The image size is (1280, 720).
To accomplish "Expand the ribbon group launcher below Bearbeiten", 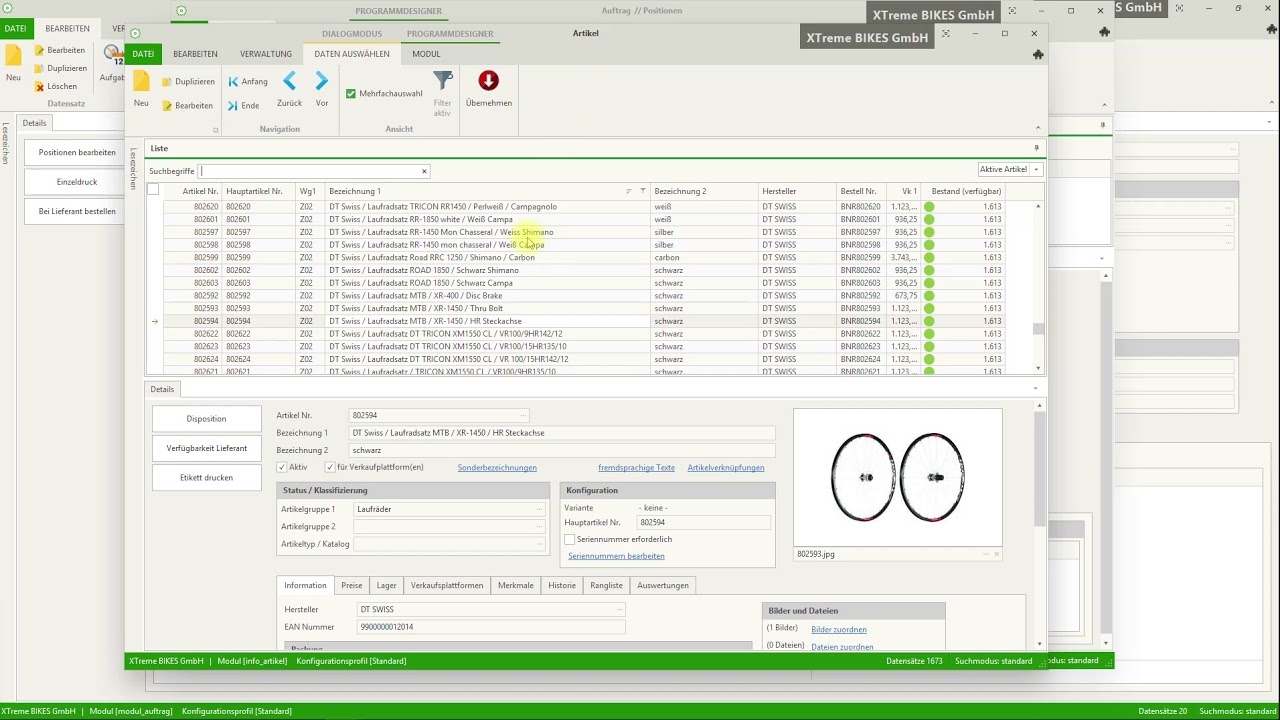I will coord(215,130).
